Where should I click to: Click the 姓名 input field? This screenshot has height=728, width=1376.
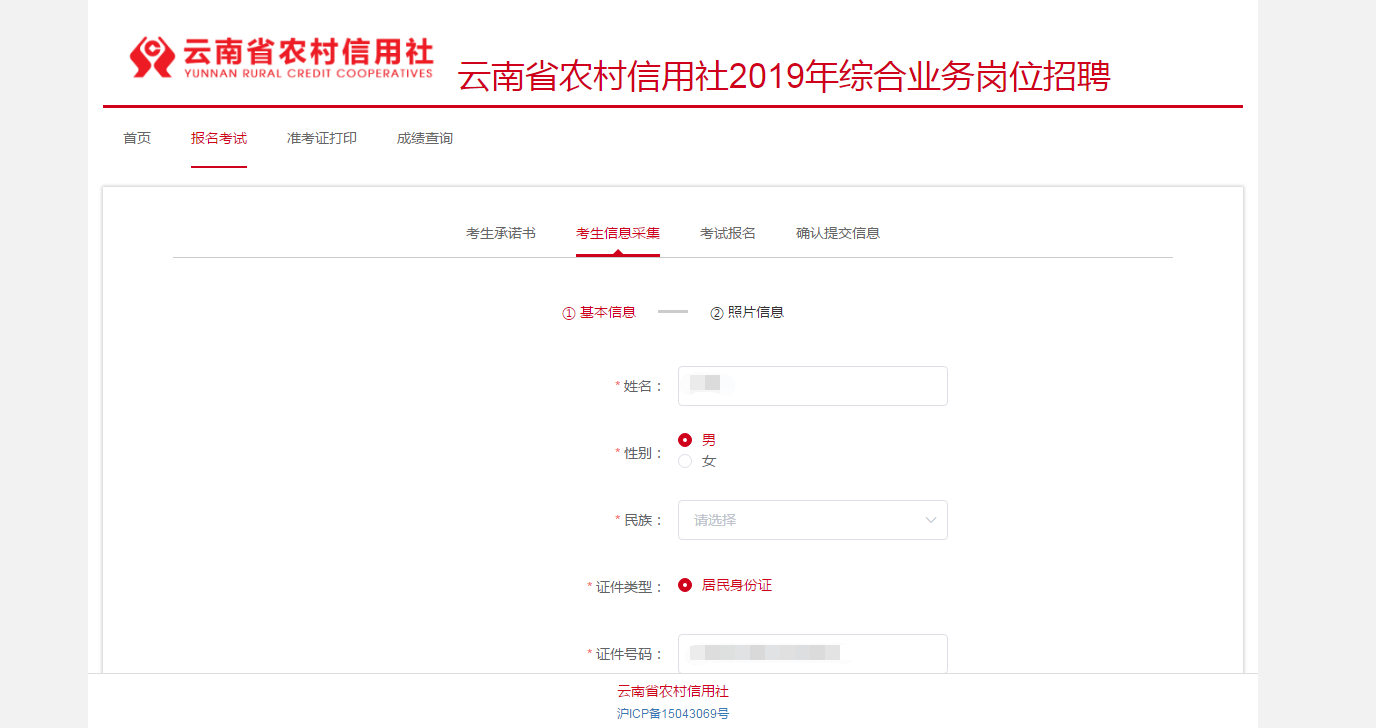tap(812, 386)
